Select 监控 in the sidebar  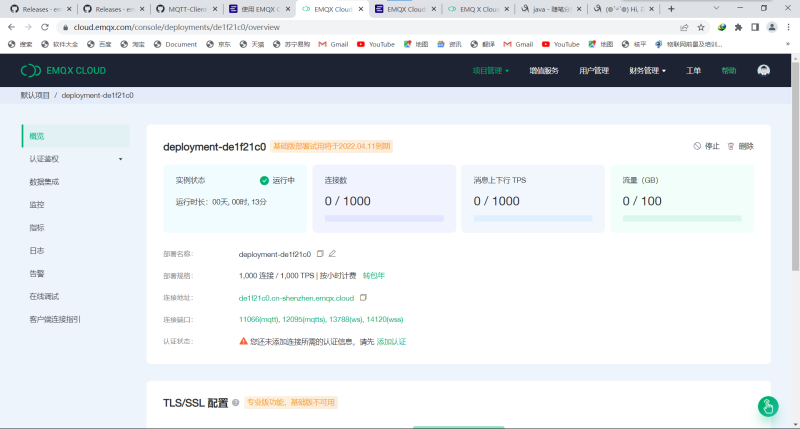[76, 205]
